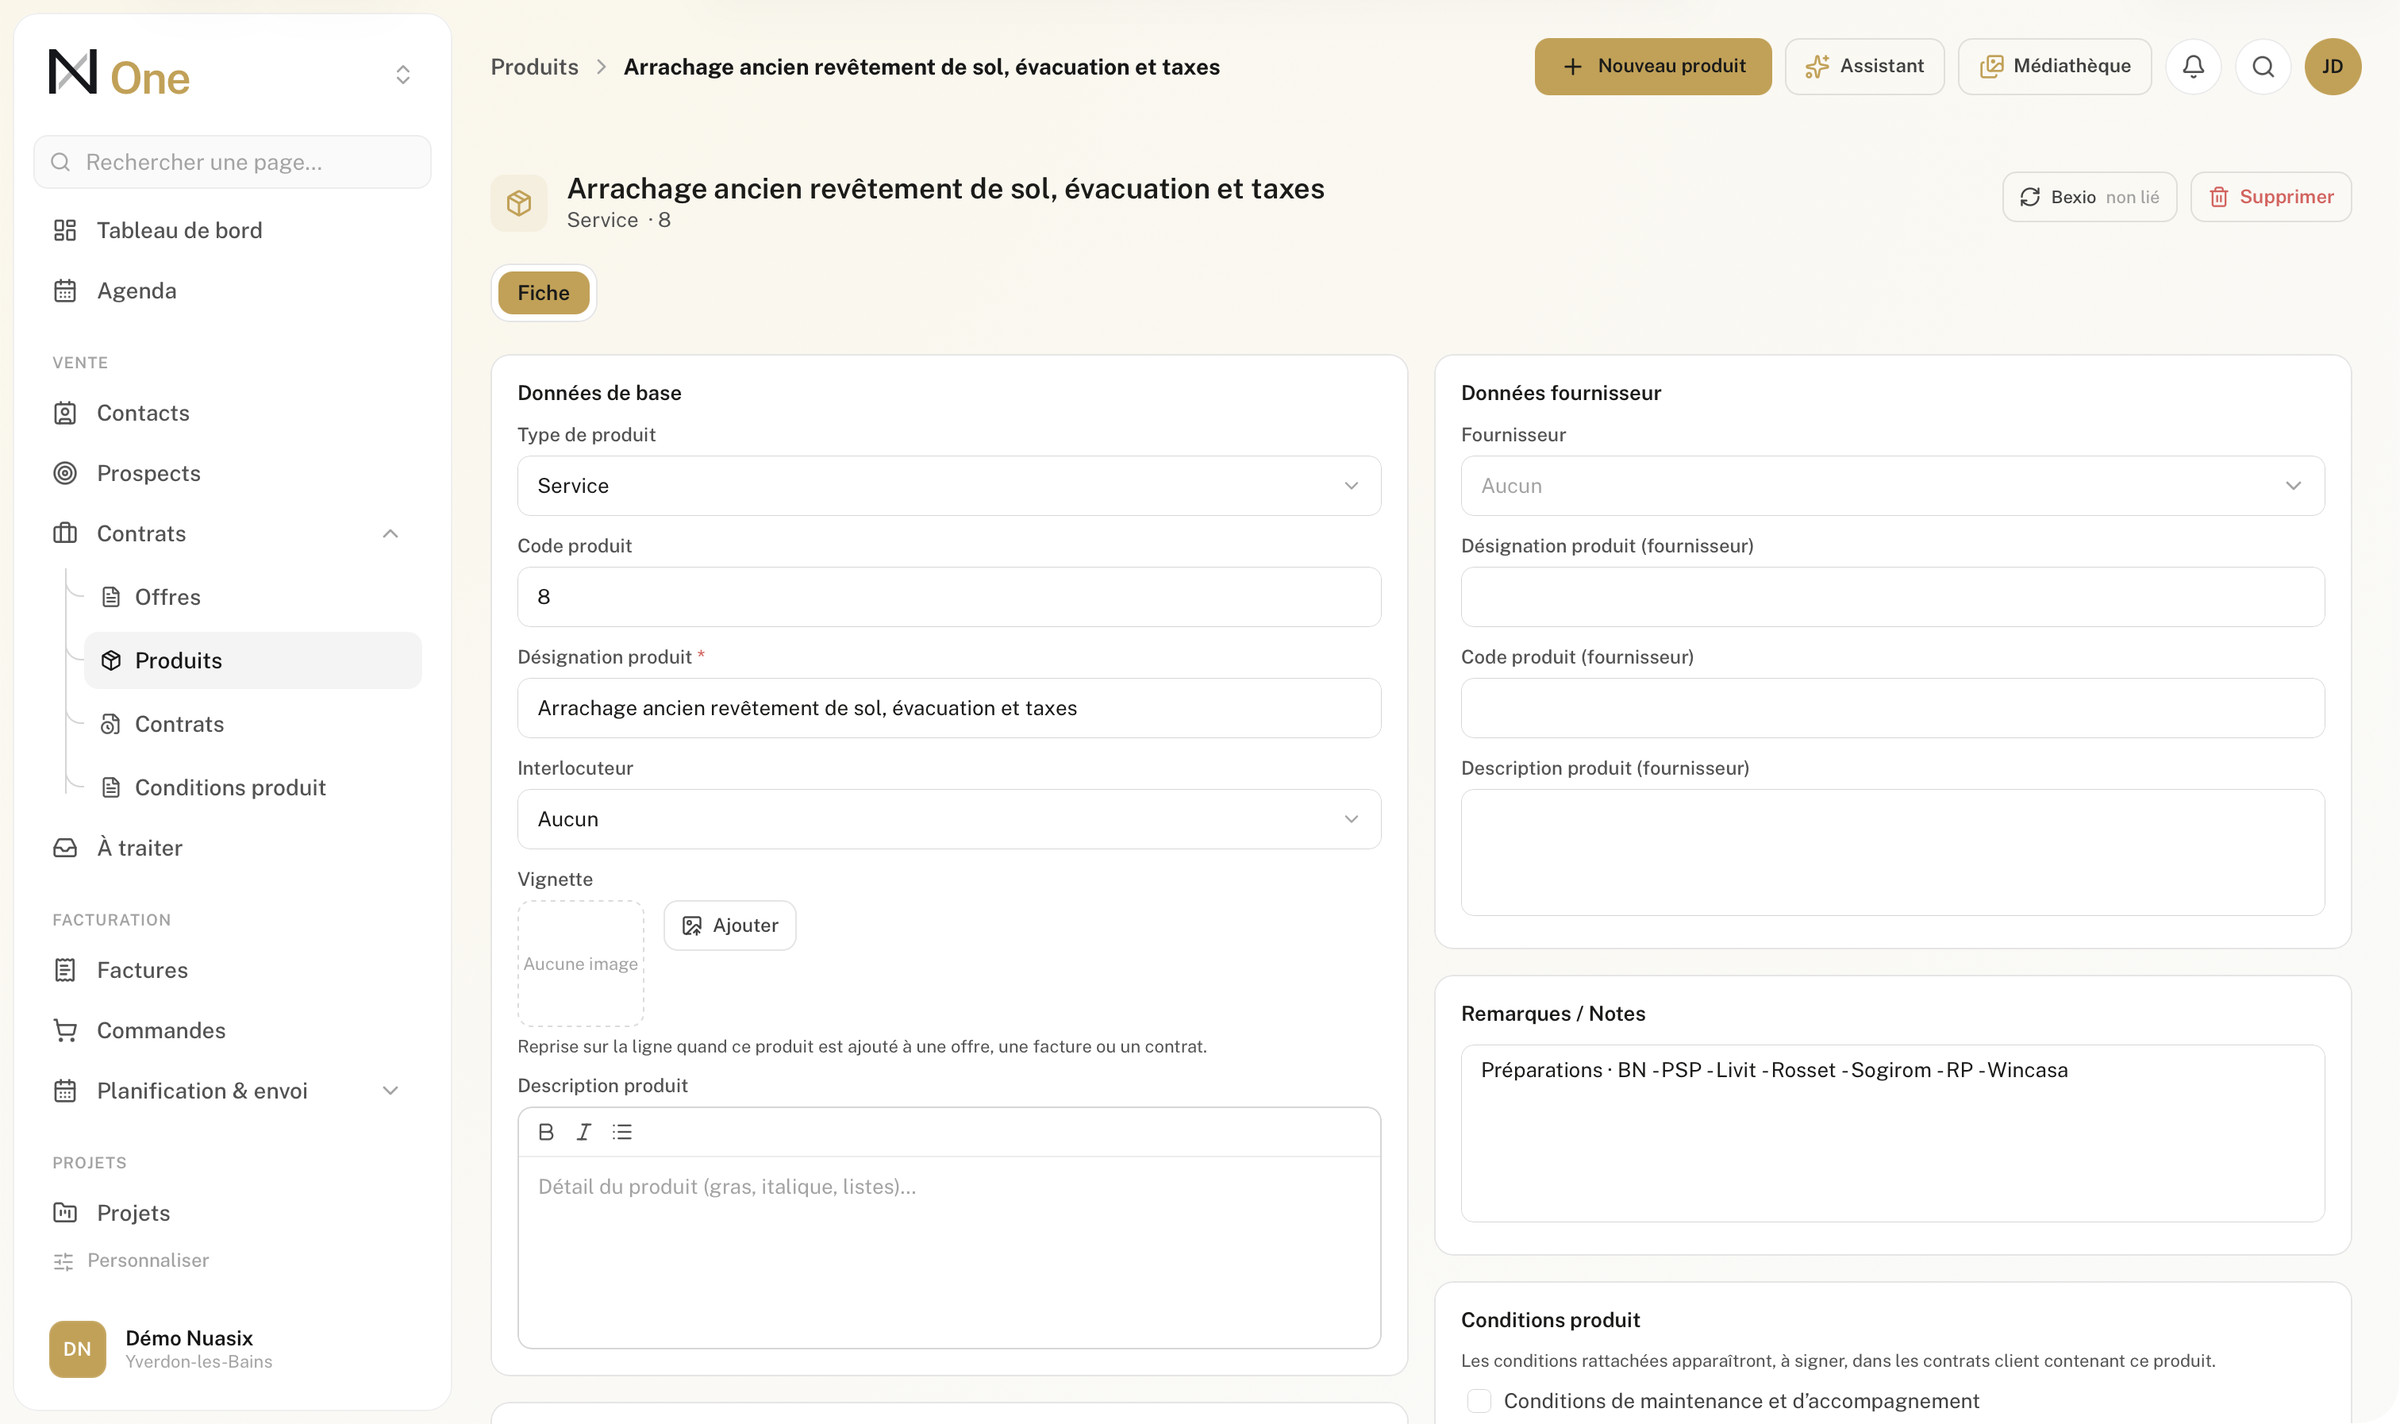The width and height of the screenshot is (2400, 1424).
Task: Click the Code produit field
Action: coord(949,597)
